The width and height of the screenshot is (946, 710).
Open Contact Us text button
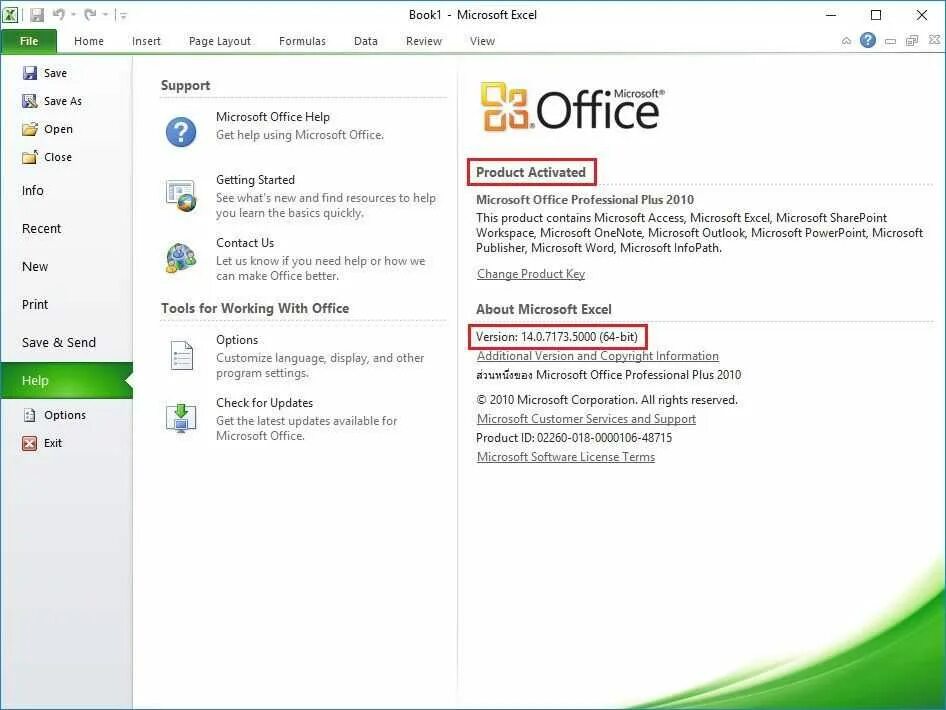click(245, 242)
